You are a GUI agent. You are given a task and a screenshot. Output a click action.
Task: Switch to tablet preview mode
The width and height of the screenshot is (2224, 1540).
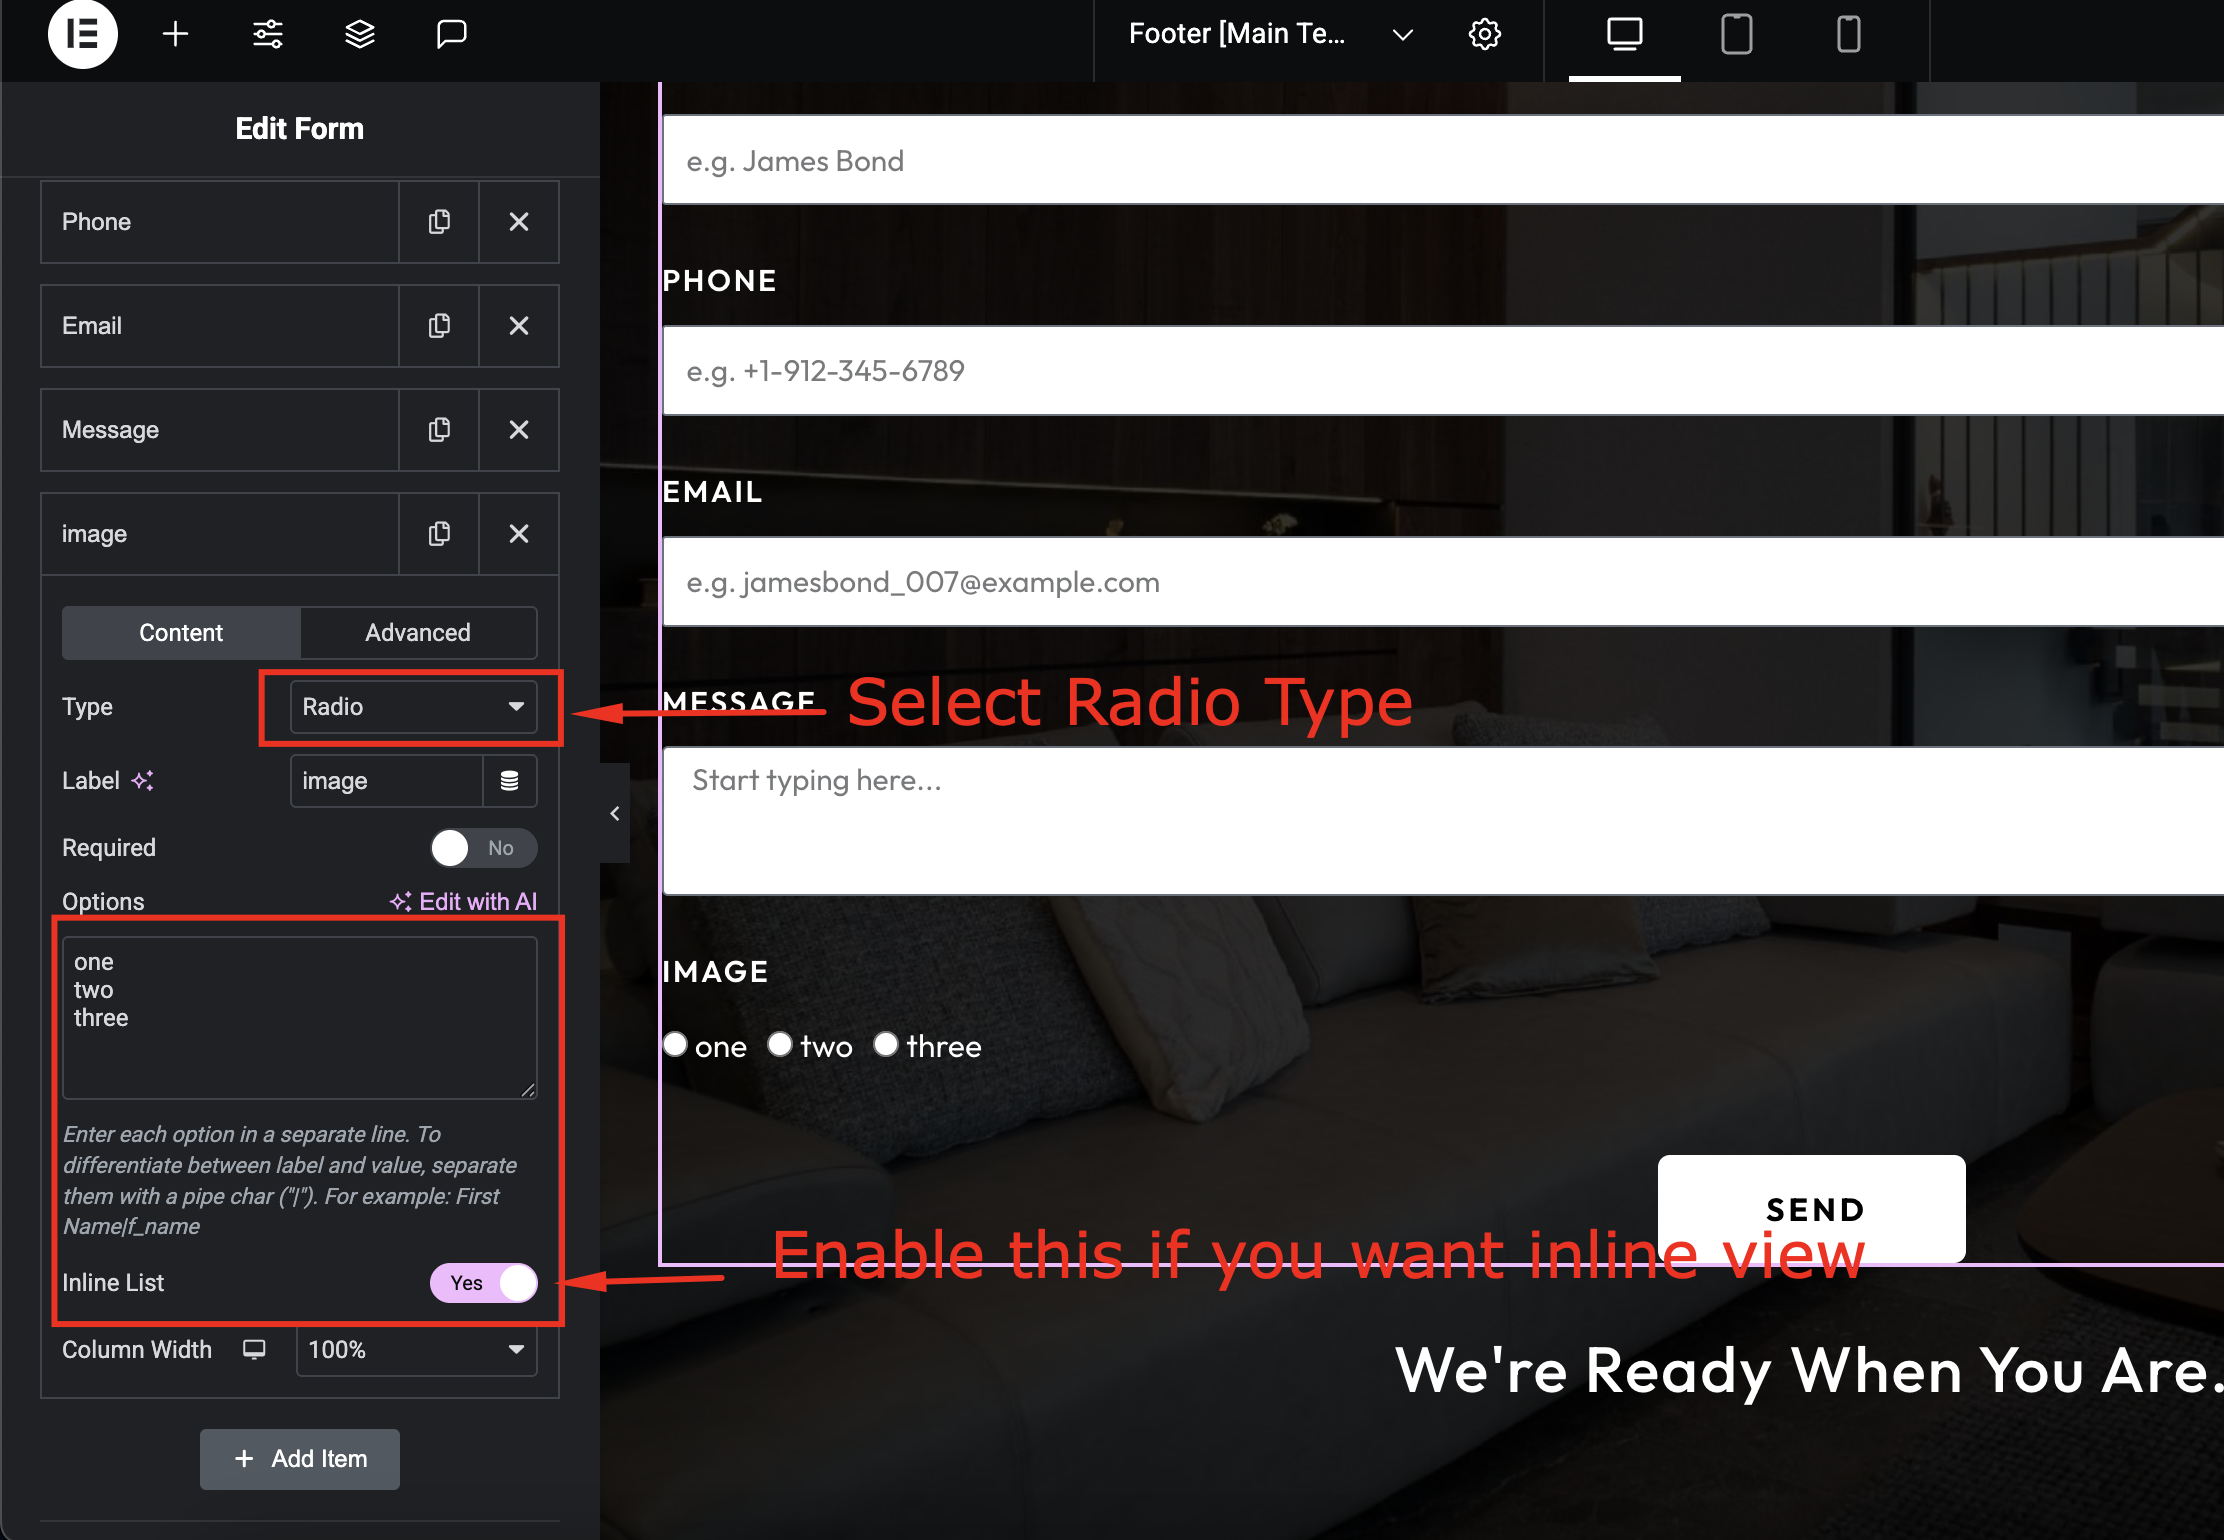coord(1736,35)
